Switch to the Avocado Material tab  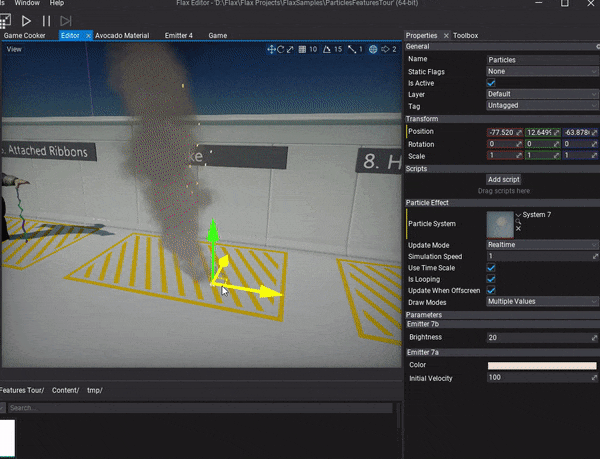coord(122,36)
